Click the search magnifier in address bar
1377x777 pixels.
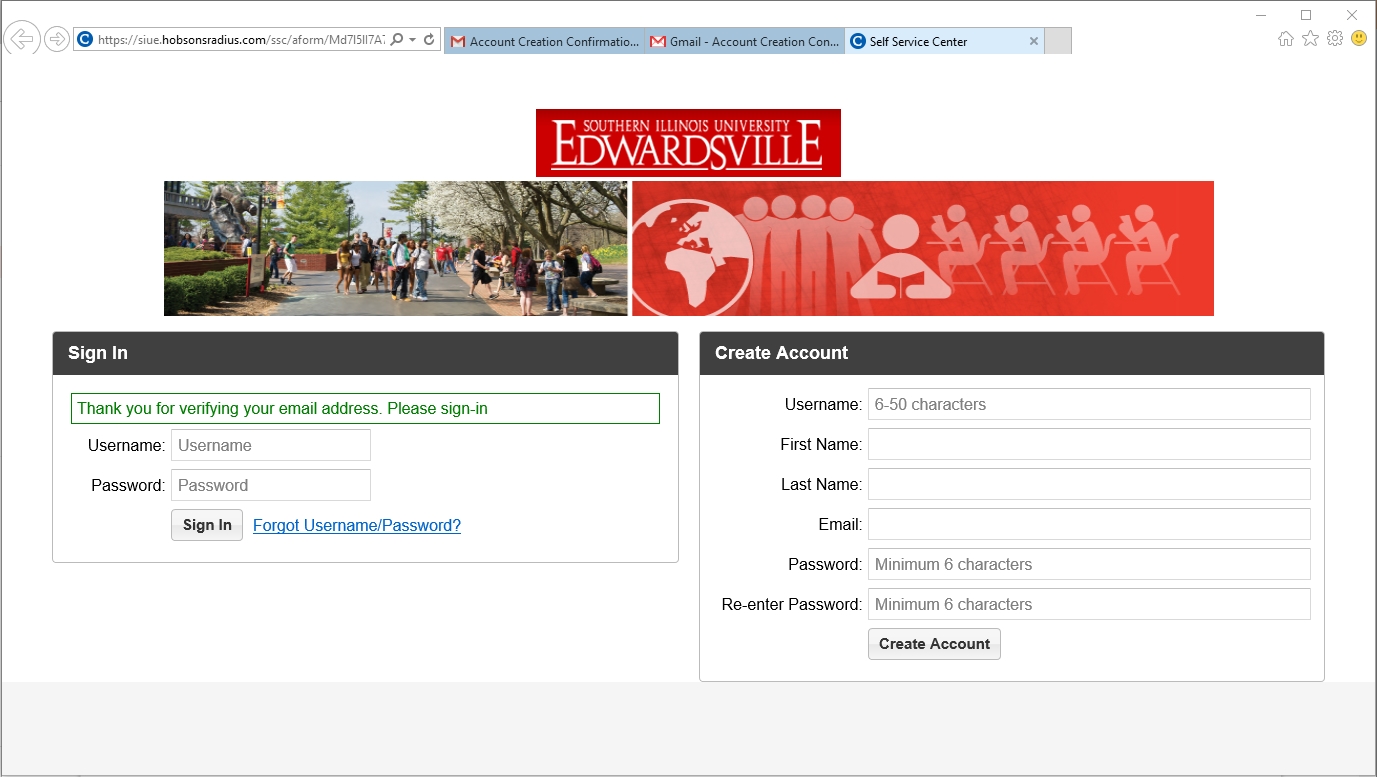click(397, 40)
